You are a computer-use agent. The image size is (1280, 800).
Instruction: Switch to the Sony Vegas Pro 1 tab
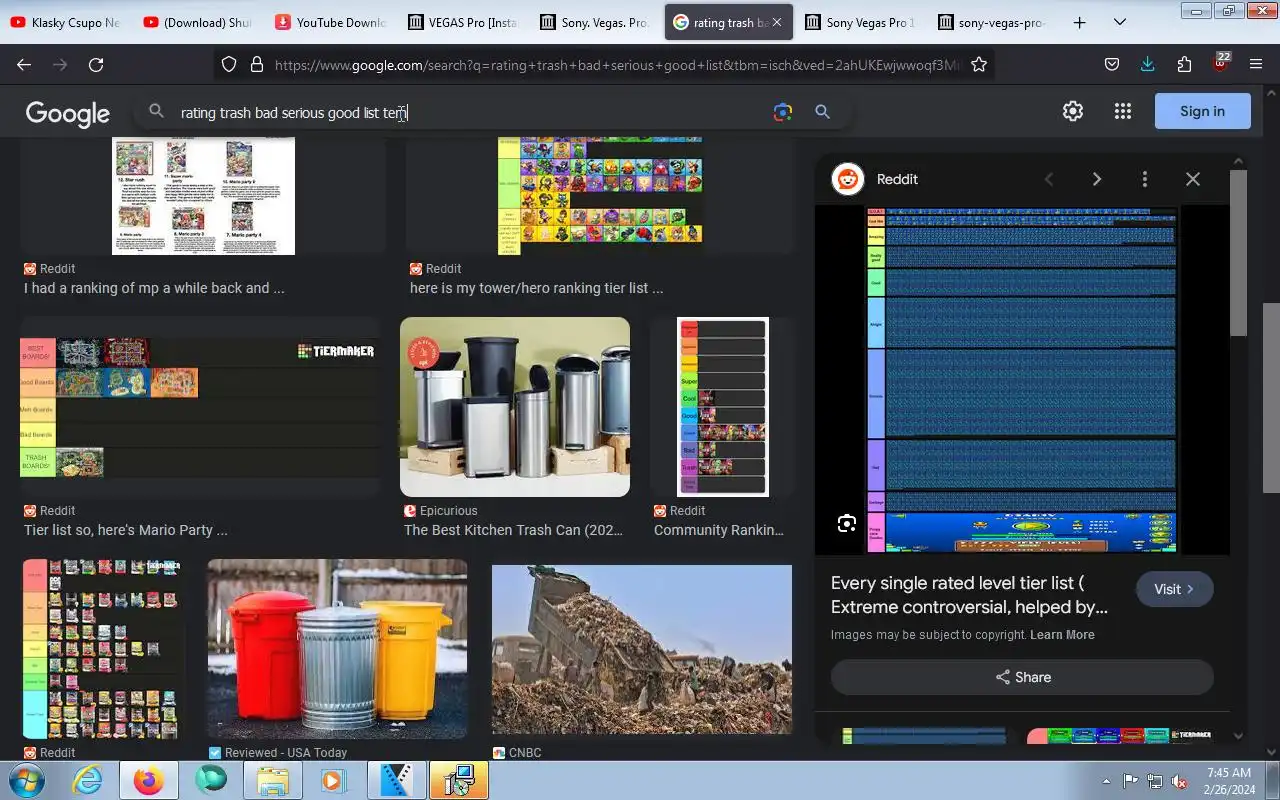(861, 22)
